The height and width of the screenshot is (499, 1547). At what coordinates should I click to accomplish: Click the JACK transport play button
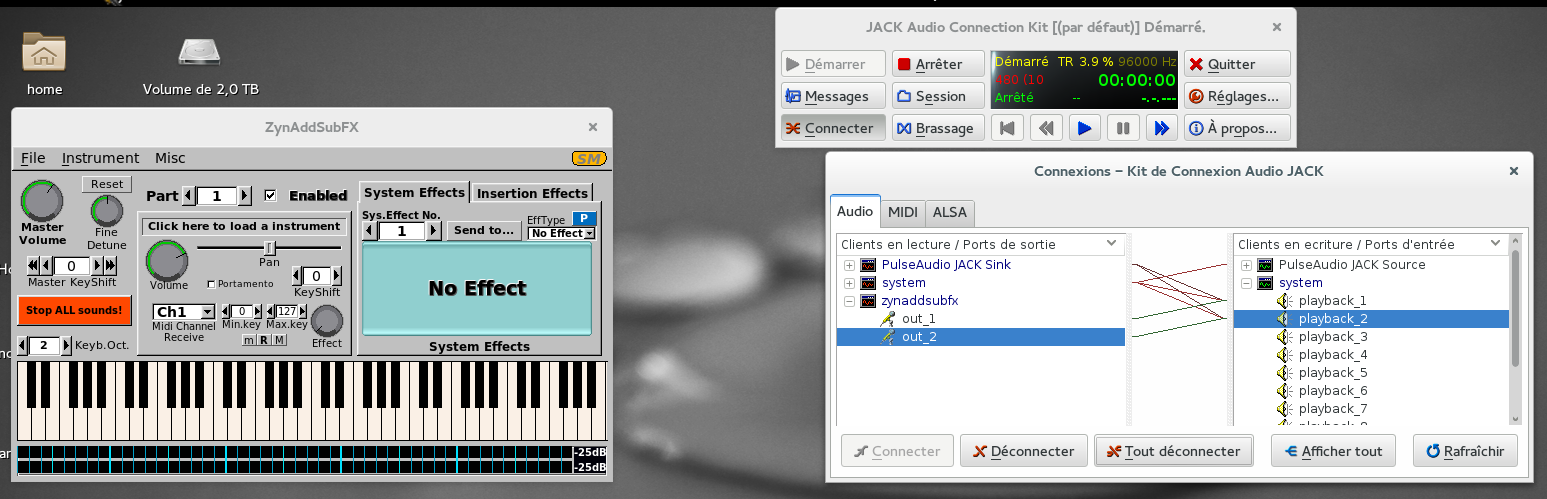click(1085, 128)
